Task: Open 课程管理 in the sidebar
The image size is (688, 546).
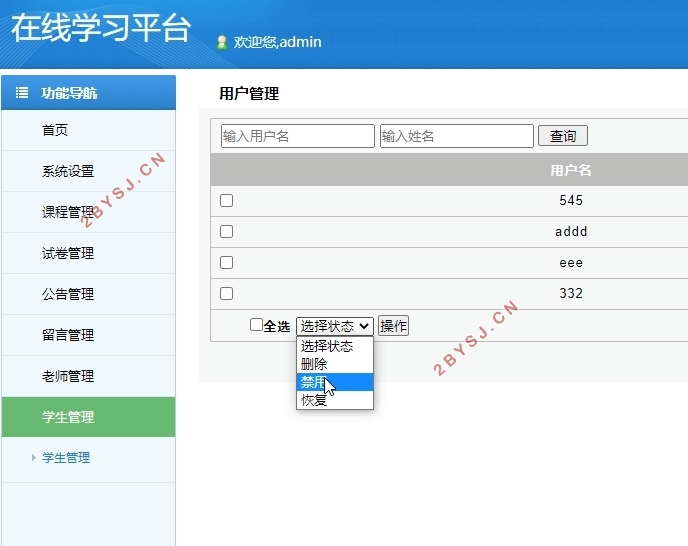Action: click(x=89, y=212)
